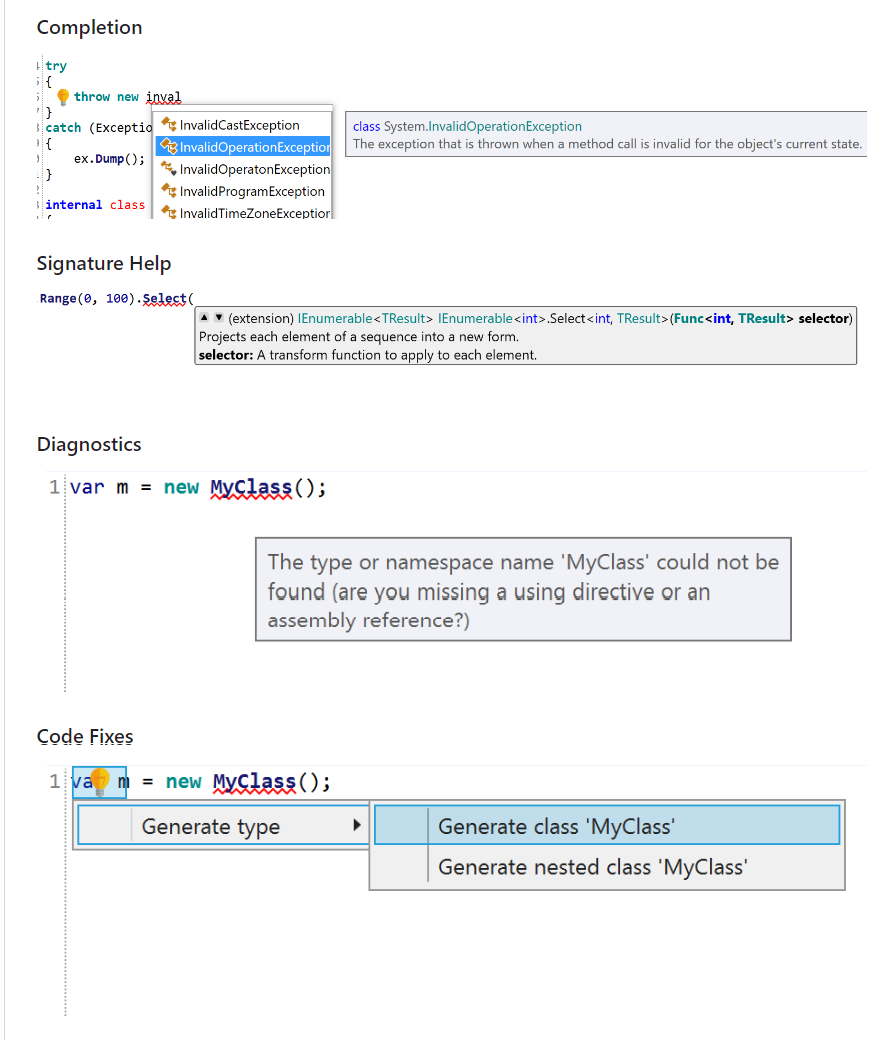Click 'new' keyword in Code Fixes editor

pos(183,781)
